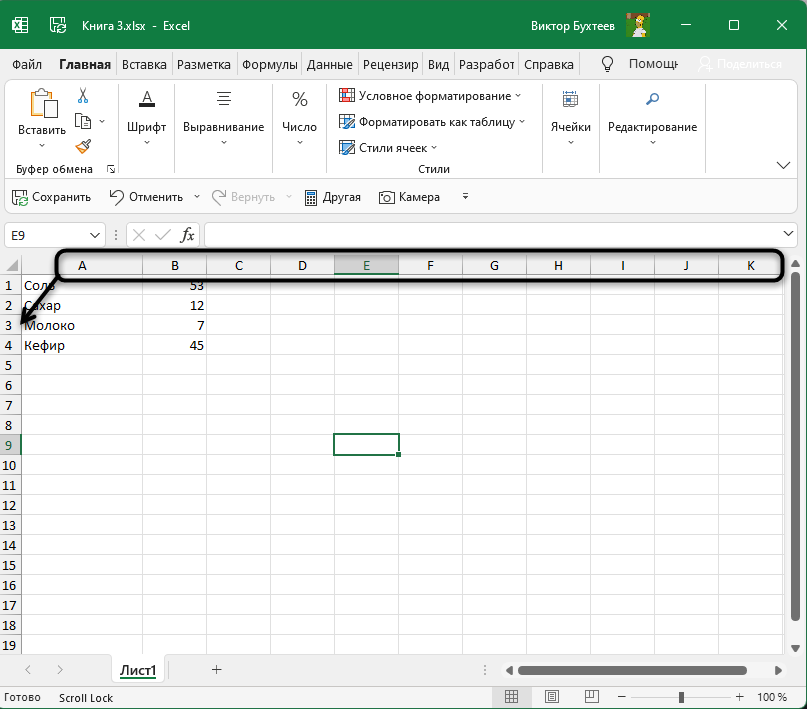Collapse the ribbon with chevron
This screenshot has width=807, height=709.
(x=783, y=165)
